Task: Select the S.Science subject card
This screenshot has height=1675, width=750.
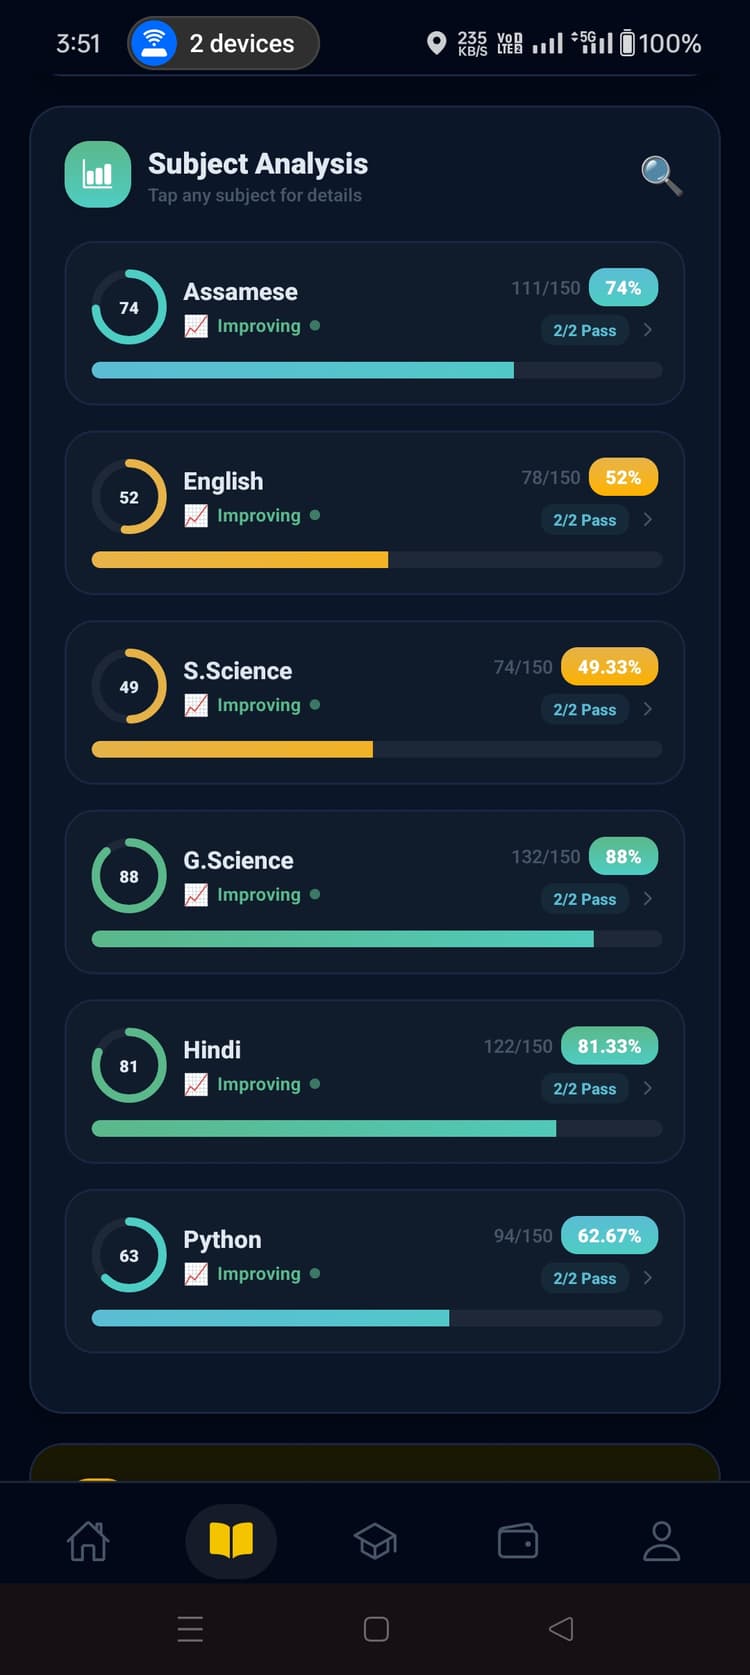Action: pos(375,700)
